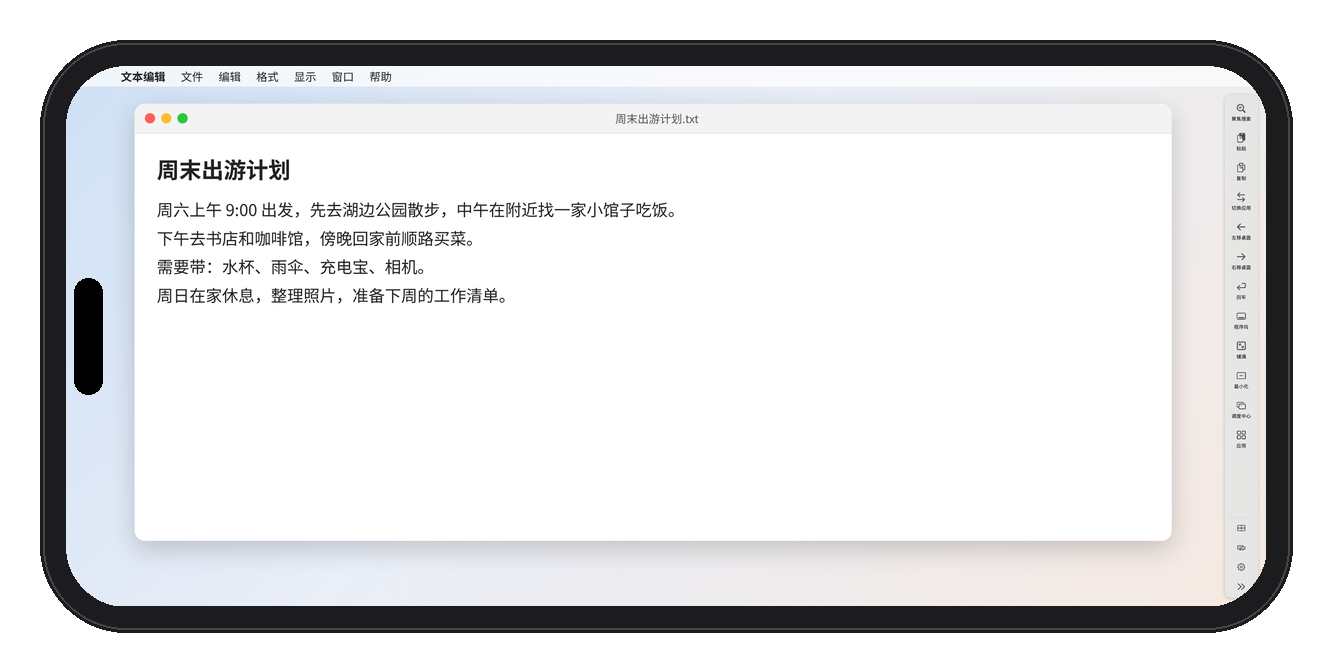
Task: Click the 粘贴 paste icon
Action: click(1241, 137)
